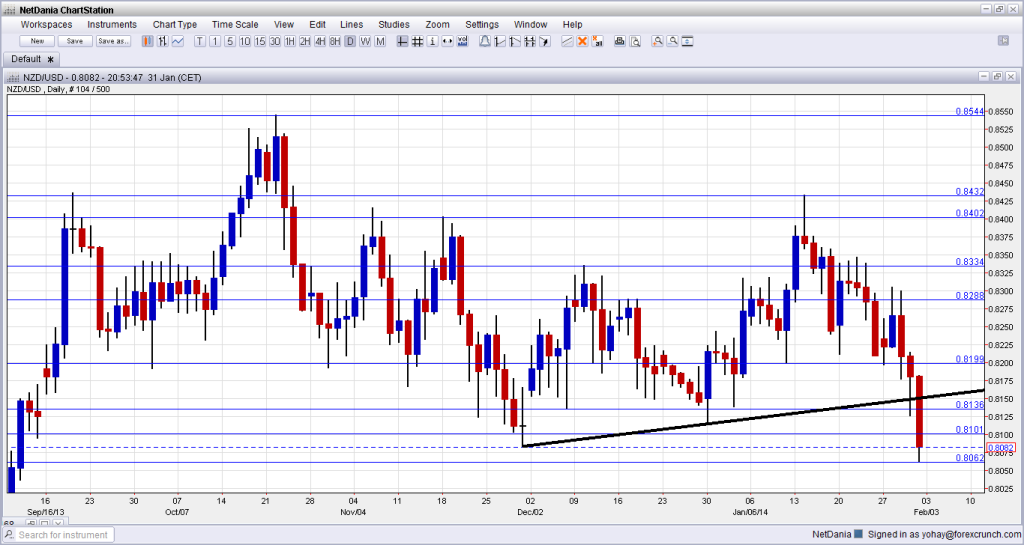Select the weekly 'W' time scale

[365, 41]
